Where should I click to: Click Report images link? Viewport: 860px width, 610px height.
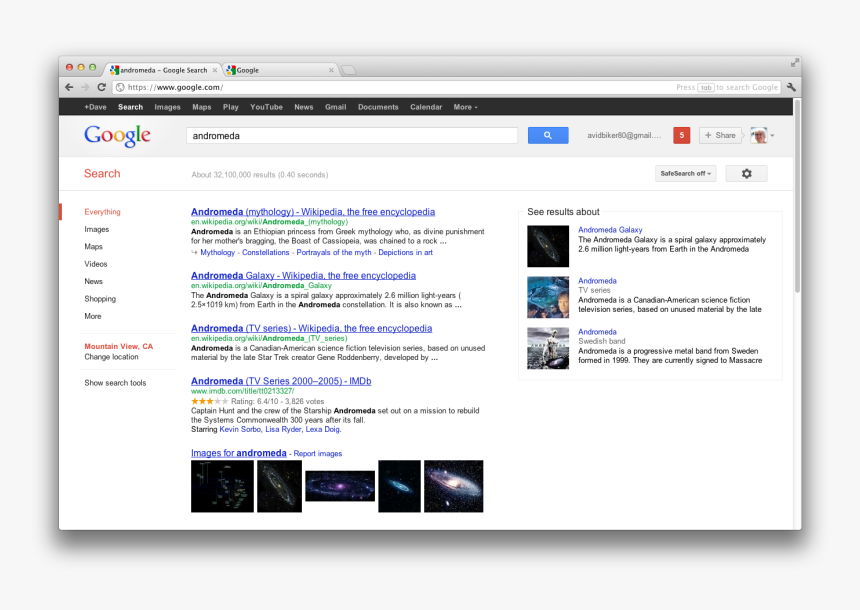click(318, 454)
